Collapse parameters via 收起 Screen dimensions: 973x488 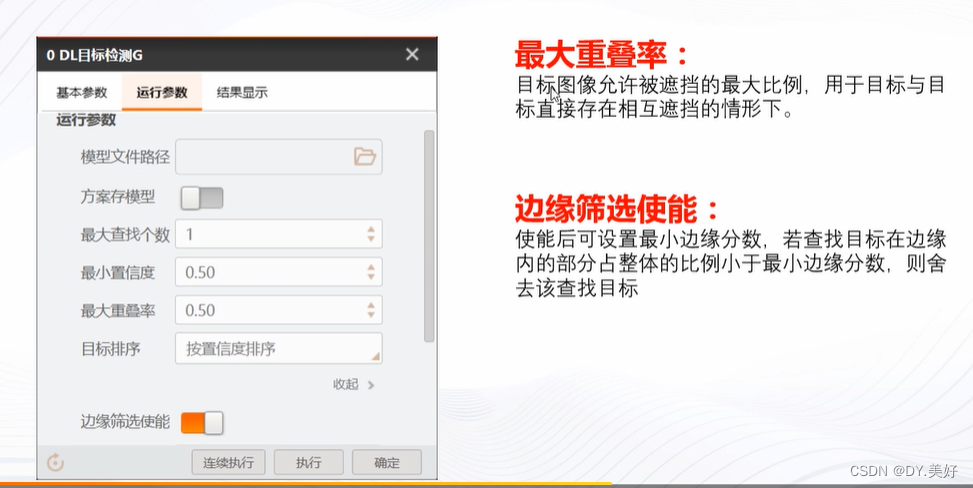coord(354,384)
